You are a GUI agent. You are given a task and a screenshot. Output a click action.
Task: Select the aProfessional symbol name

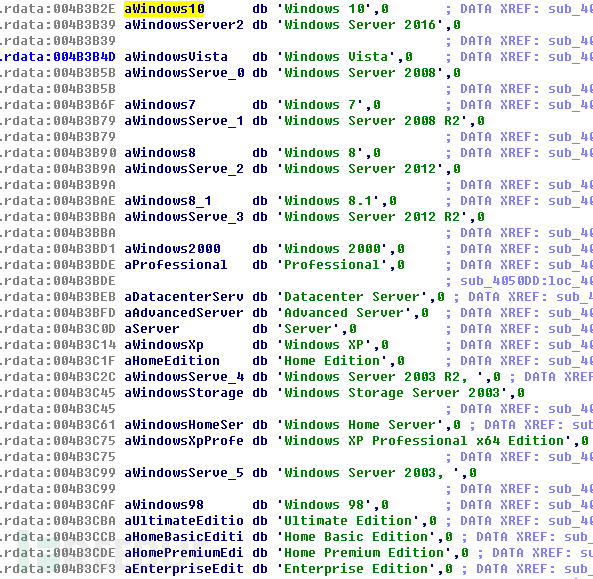pos(176,265)
